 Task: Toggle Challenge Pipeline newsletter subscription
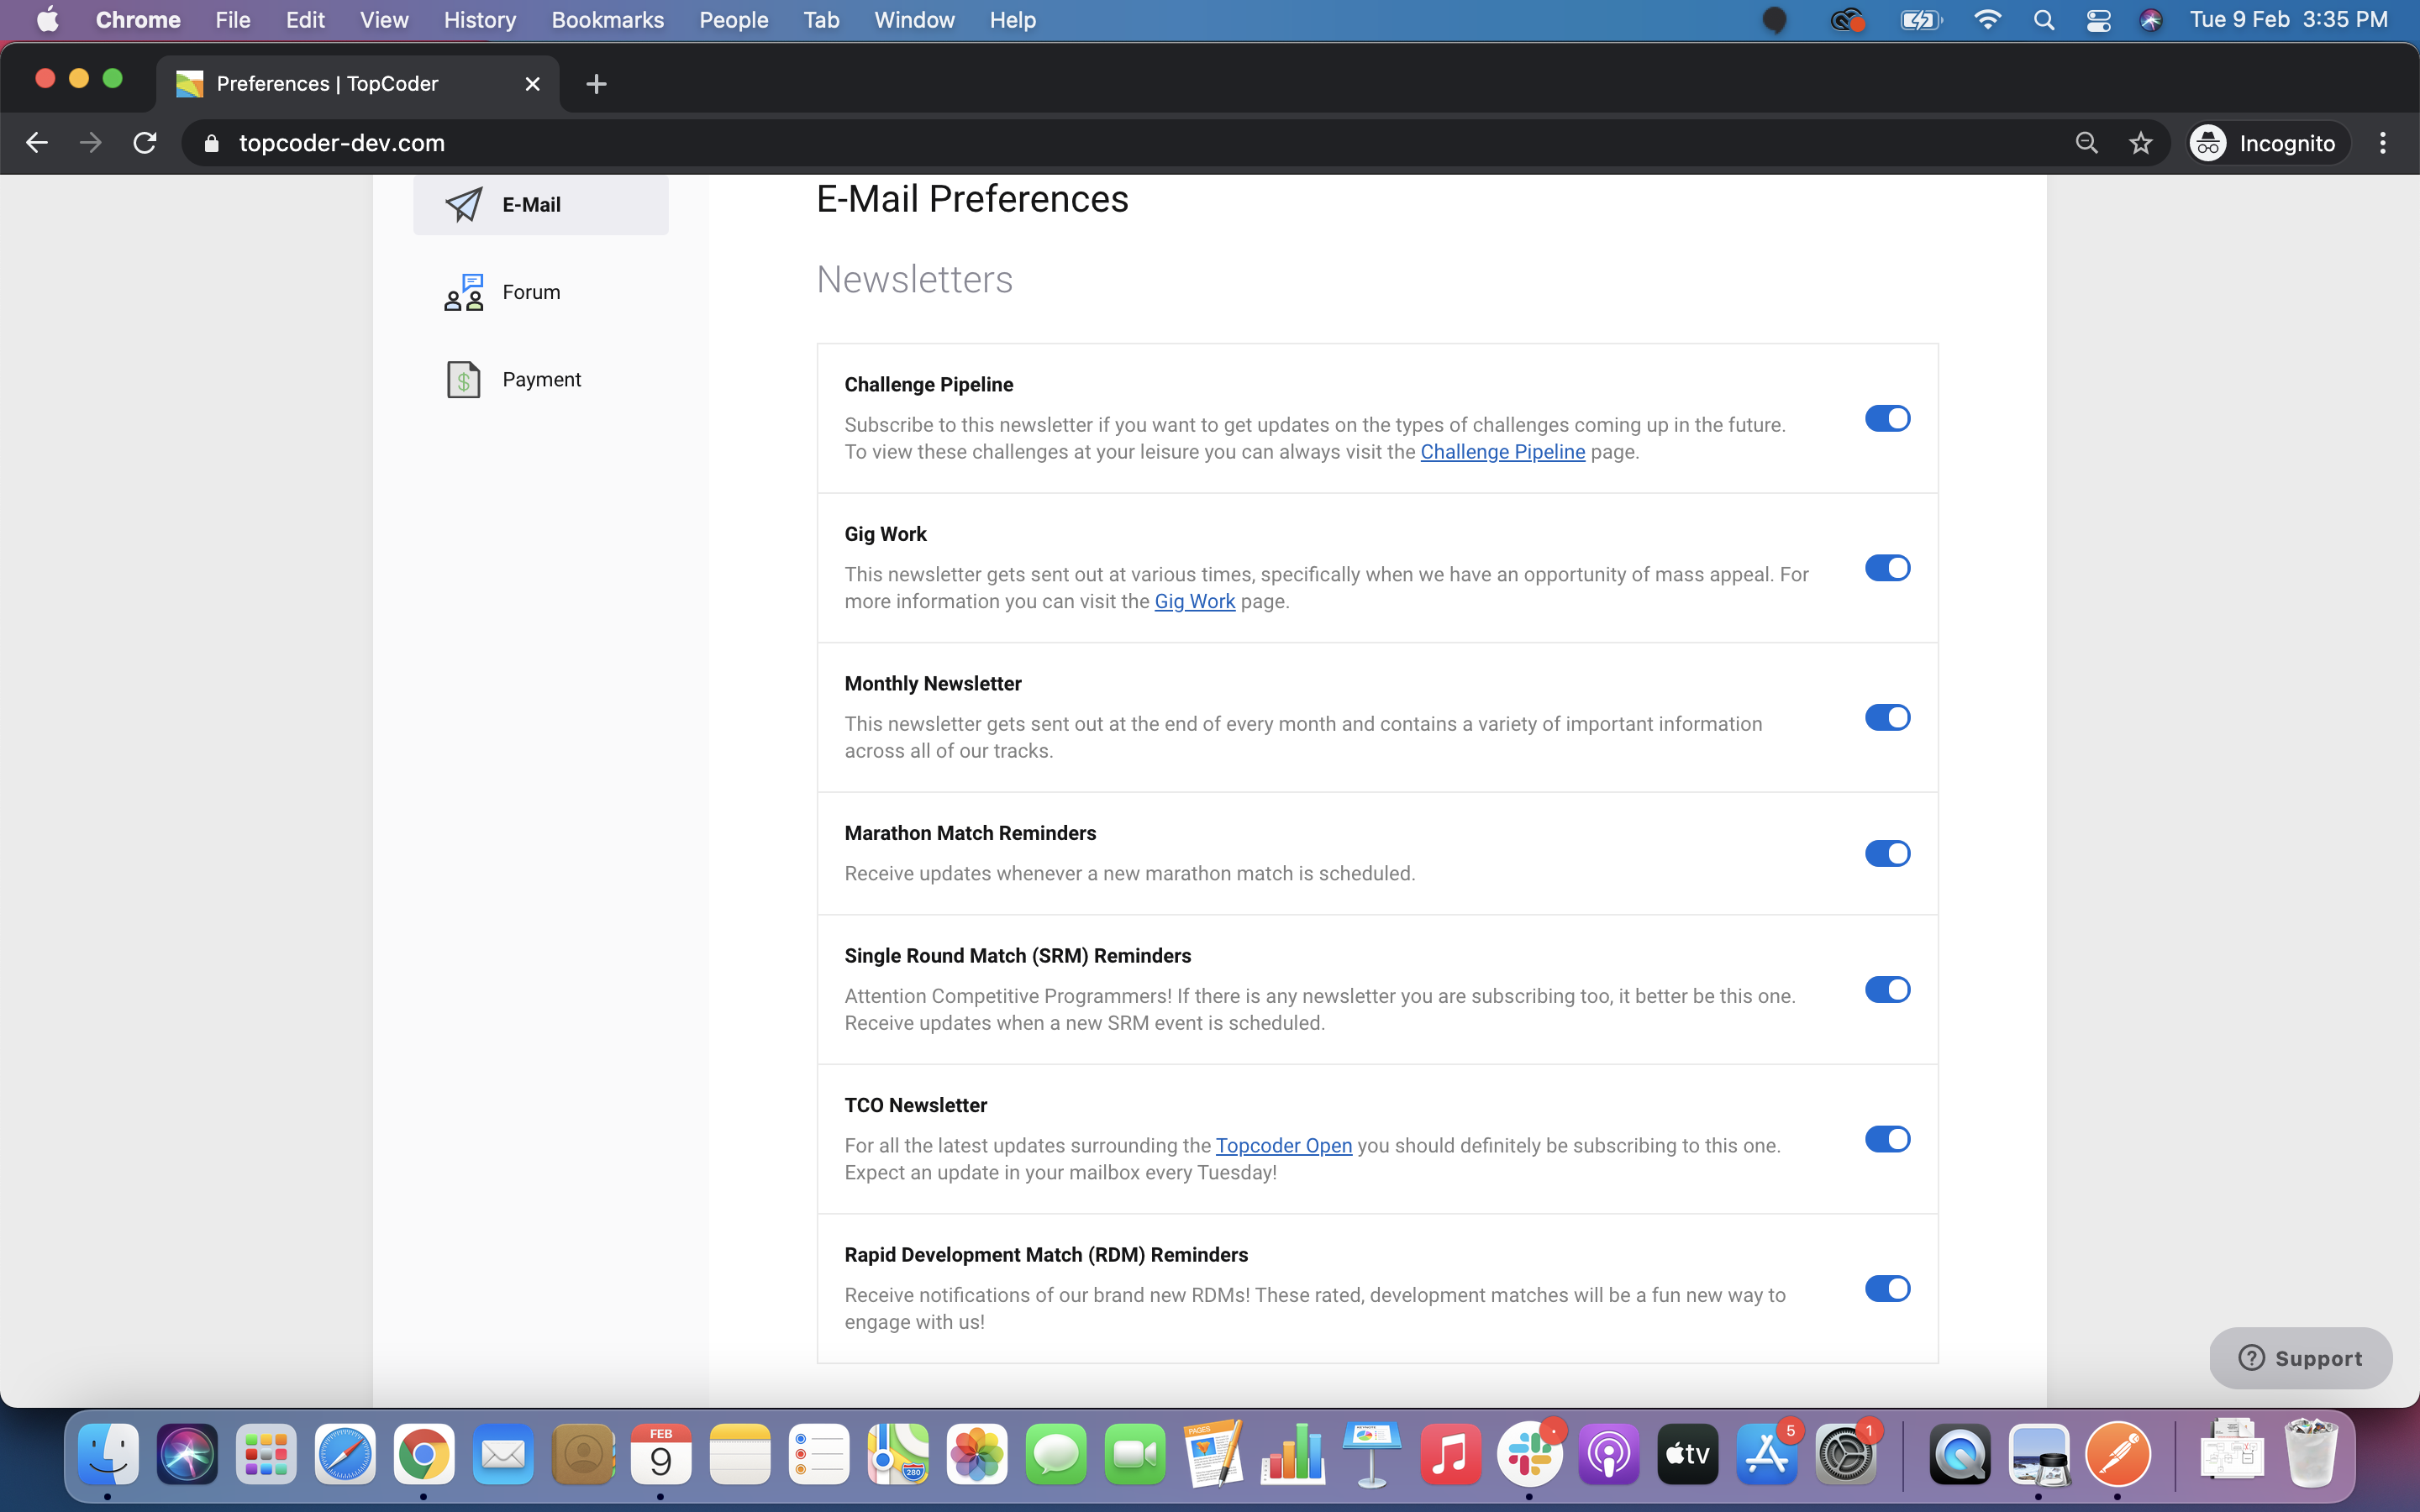coord(1888,418)
